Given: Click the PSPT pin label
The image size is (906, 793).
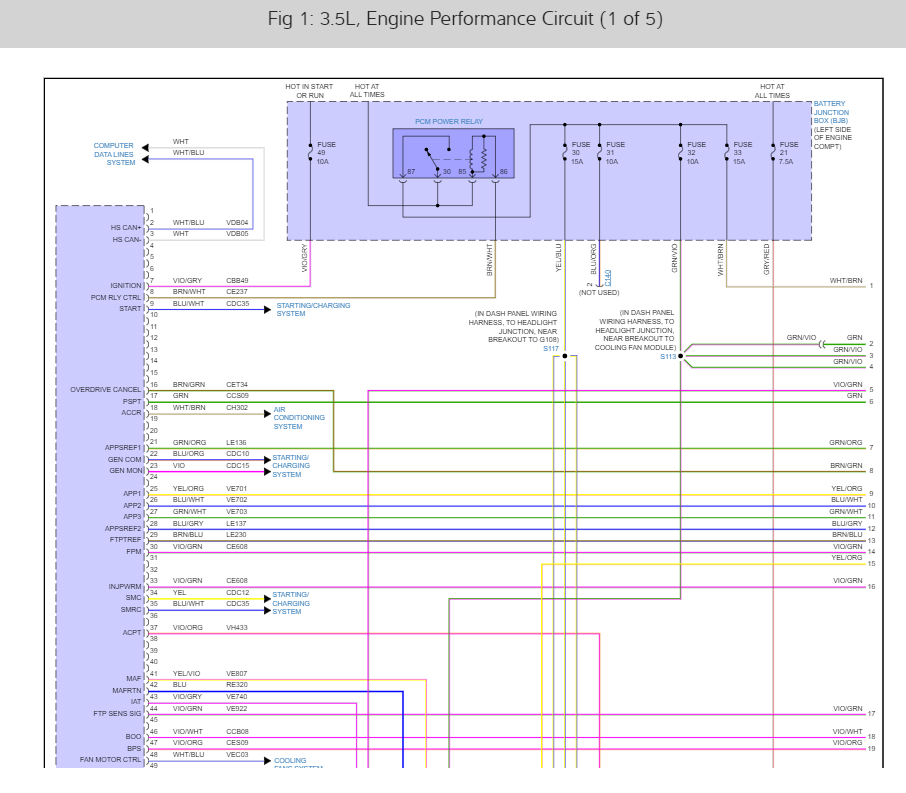Looking at the screenshot, I should (x=132, y=402).
